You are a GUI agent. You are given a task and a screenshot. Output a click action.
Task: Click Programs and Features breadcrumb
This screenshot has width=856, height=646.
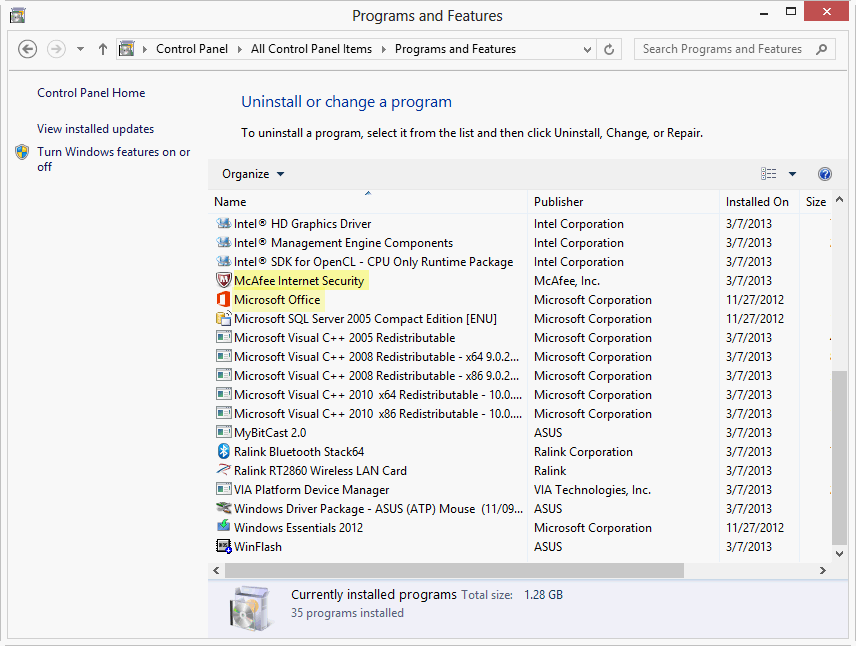pos(455,49)
